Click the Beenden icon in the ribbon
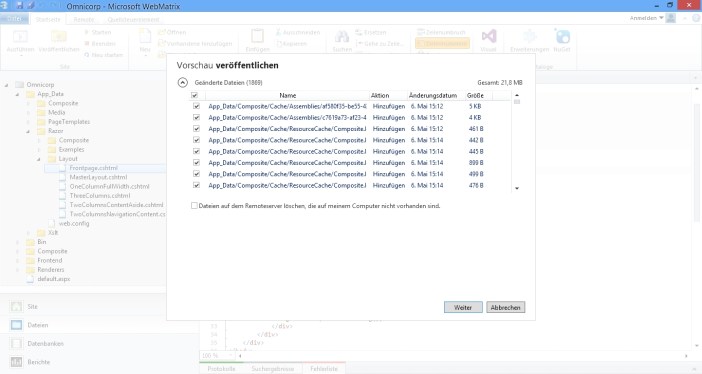Image resolution: width=702 pixels, height=374 pixels. [x=87, y=43]
